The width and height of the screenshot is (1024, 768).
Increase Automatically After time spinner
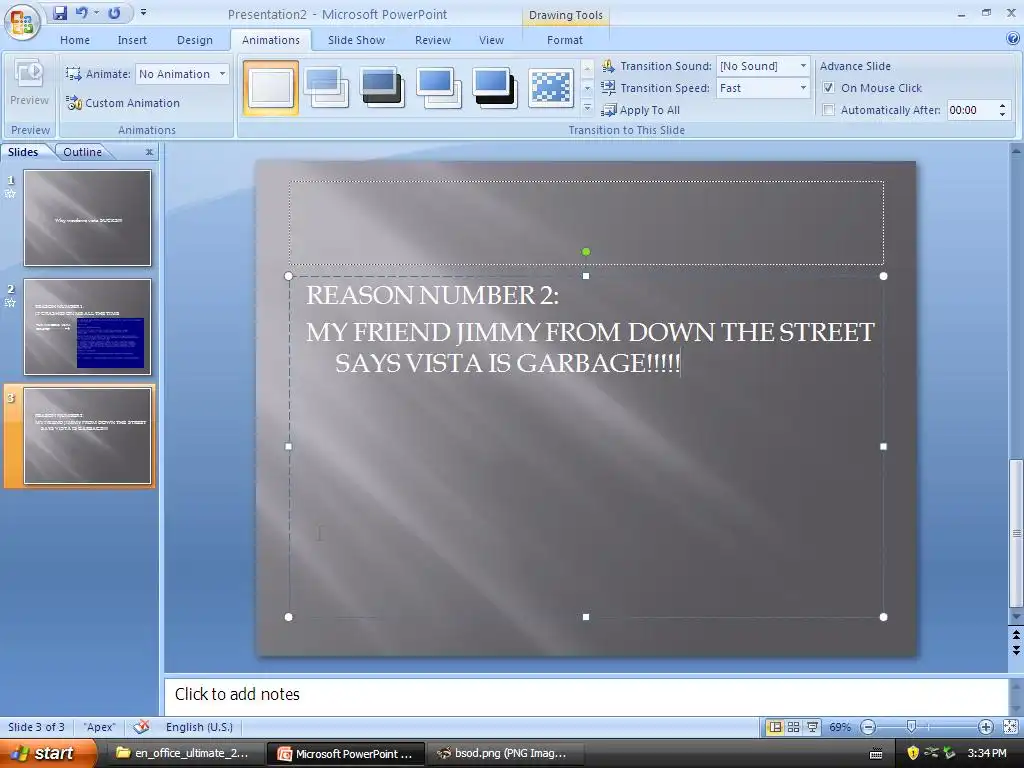1002,105
